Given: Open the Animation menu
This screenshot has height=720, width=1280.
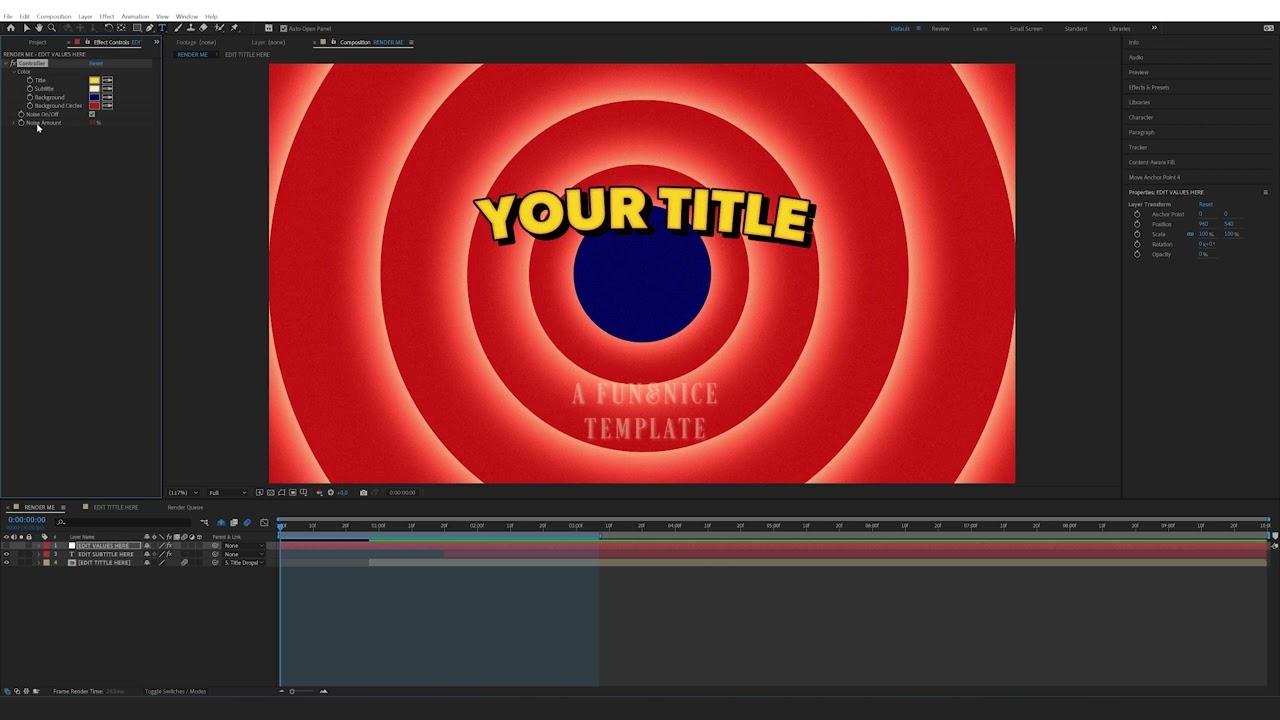Looking at the screenshot, I should (x=135, y=16).
